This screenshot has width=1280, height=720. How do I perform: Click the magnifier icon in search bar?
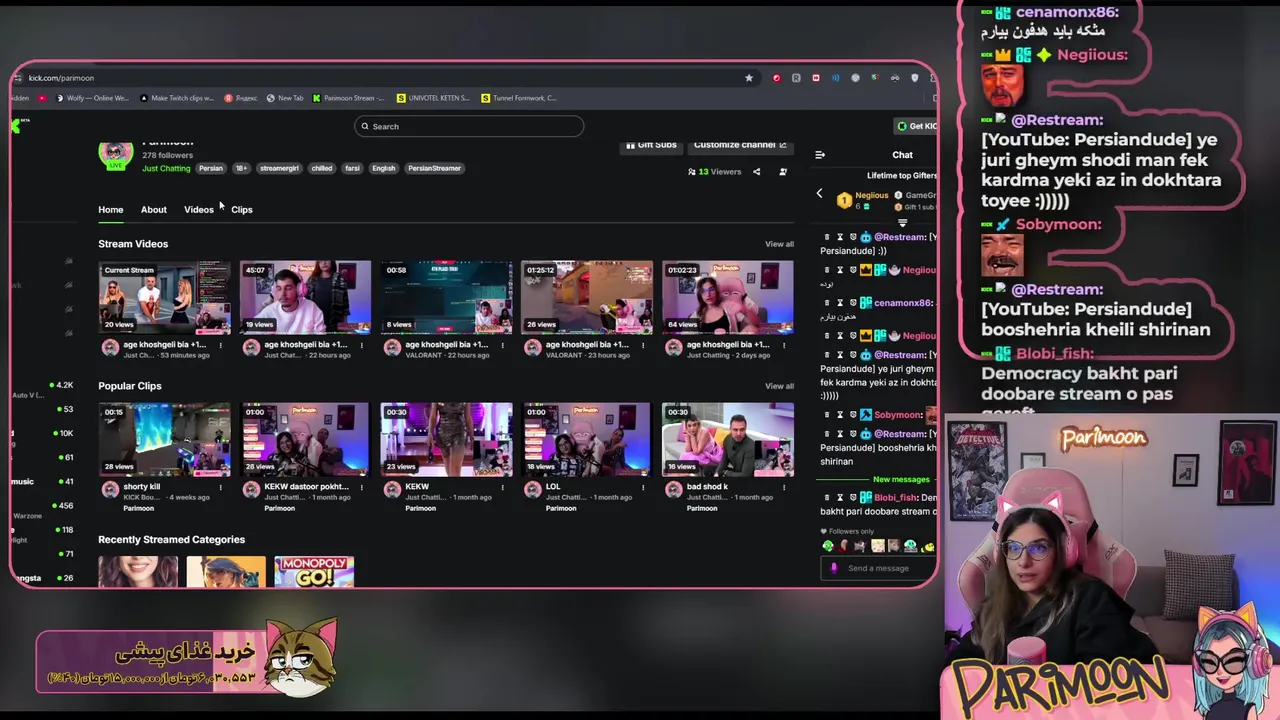(x=365, y=126)
